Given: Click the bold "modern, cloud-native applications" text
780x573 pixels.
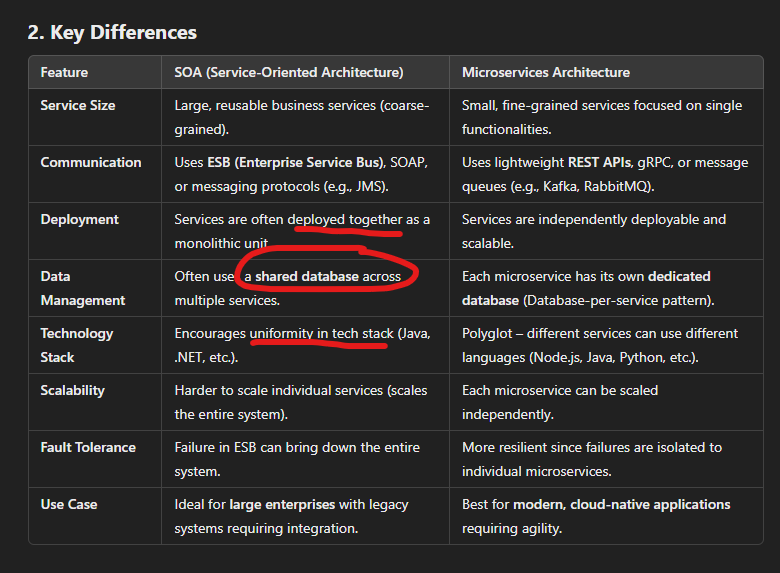Looking at the screenshot, I should 621,504.
